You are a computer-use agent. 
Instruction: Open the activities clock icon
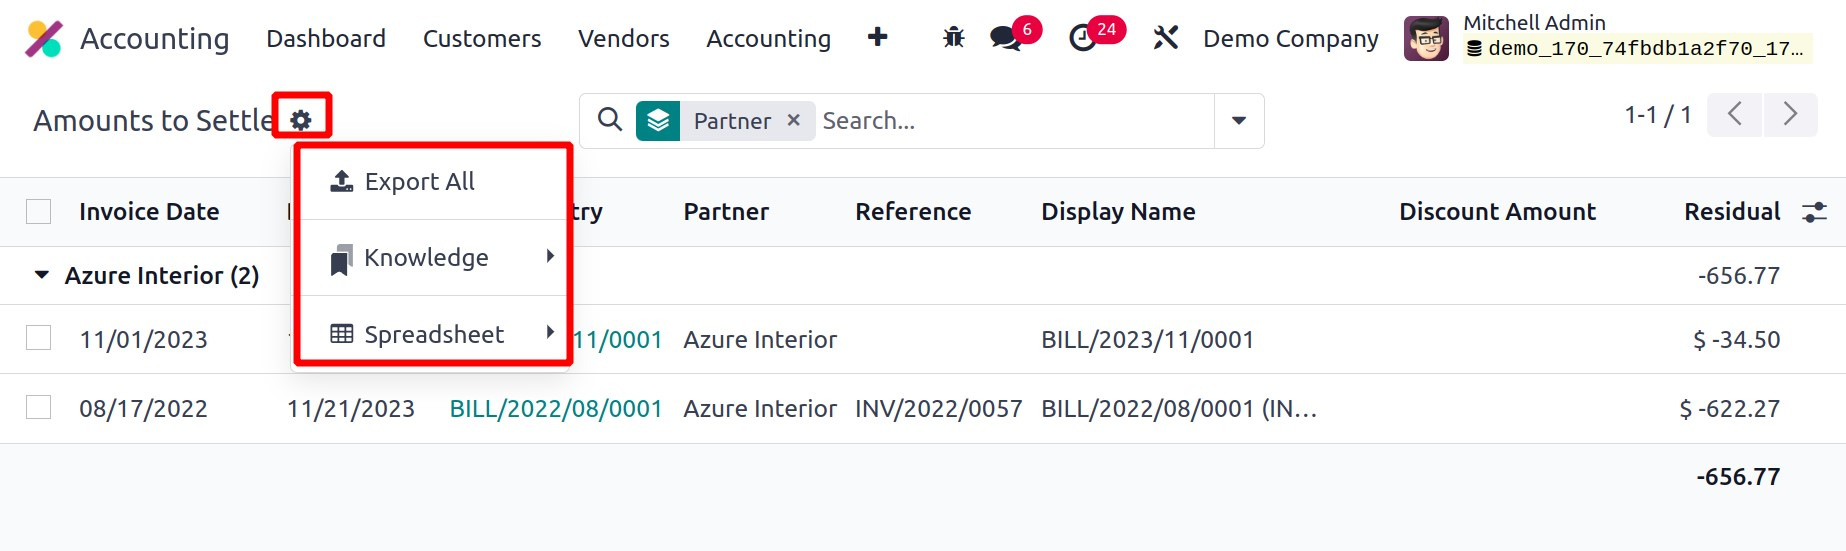[1083, 38]
